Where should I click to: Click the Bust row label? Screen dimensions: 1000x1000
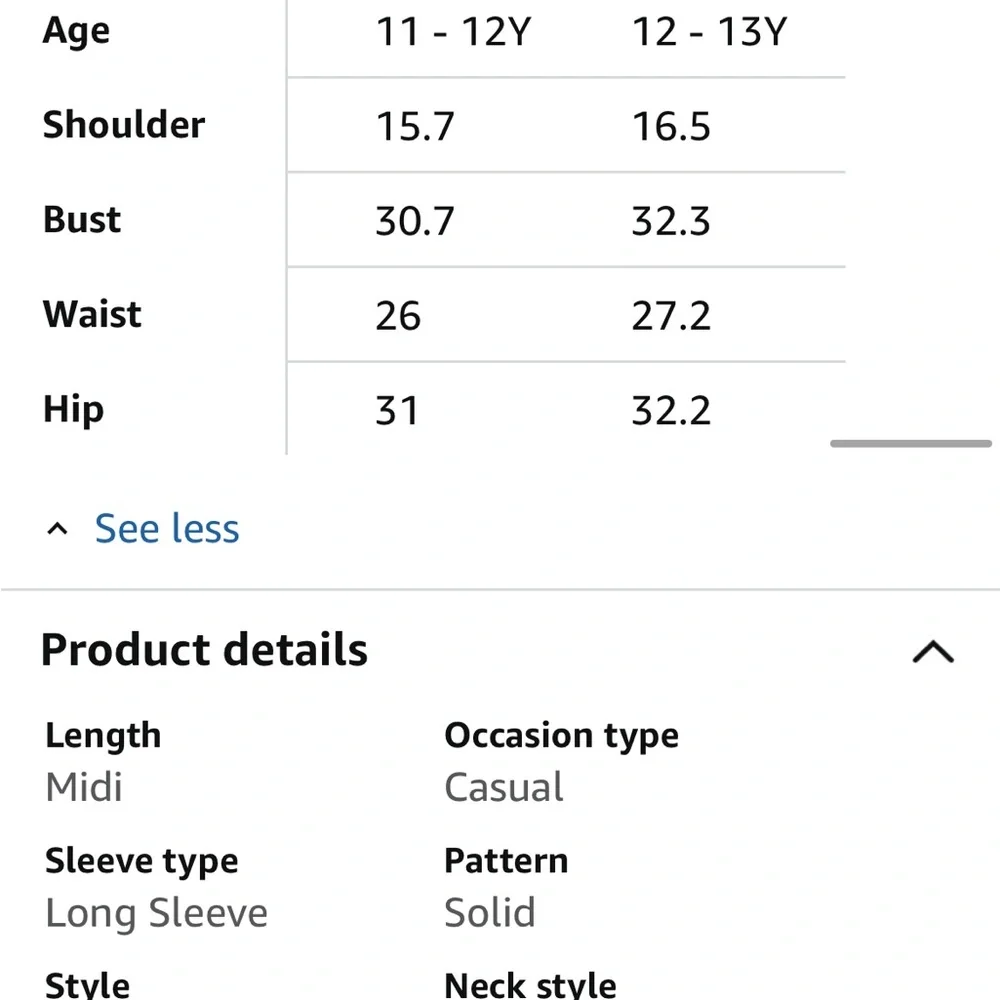click(x=81, y=220)
